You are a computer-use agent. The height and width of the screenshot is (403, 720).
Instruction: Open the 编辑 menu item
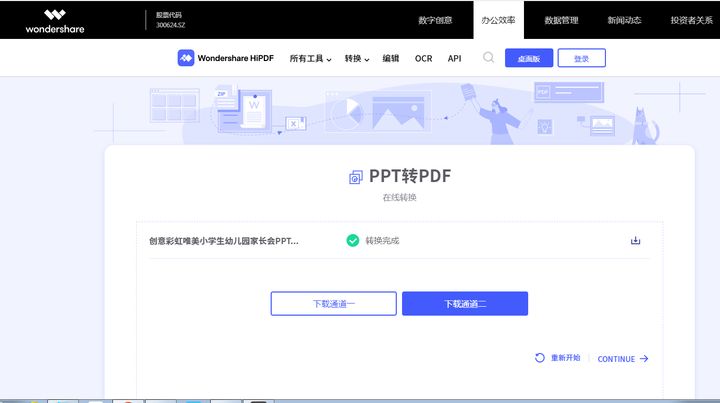tap(390, 59)
